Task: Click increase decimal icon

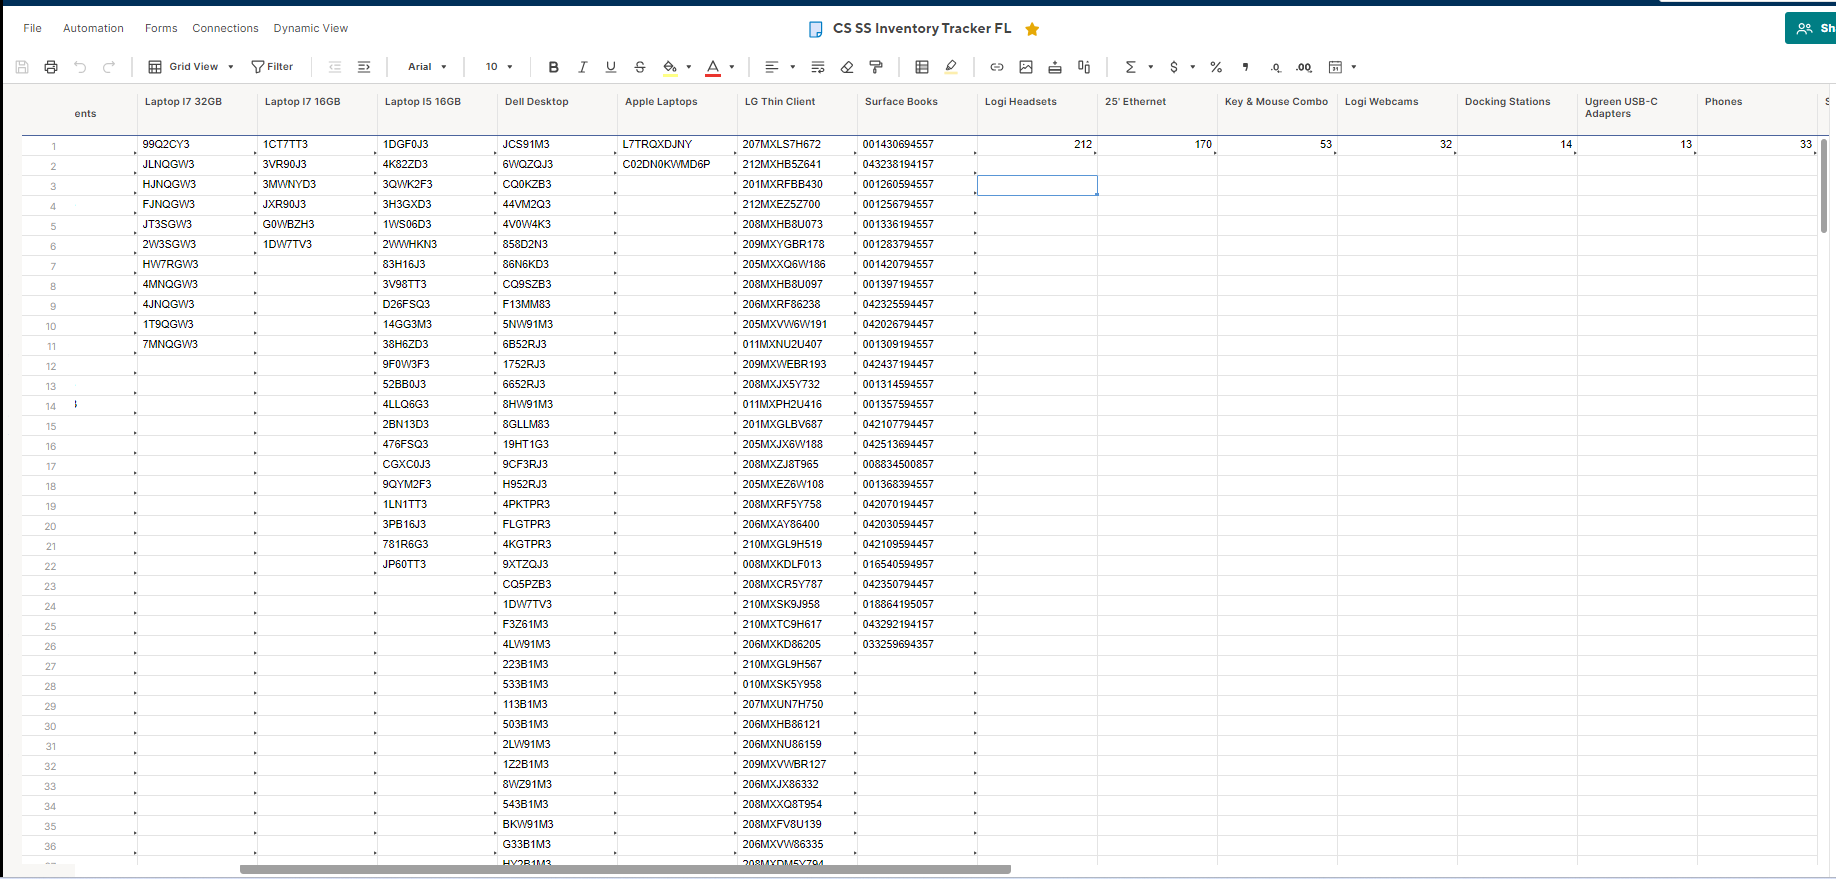Action: coord(1304,67)
